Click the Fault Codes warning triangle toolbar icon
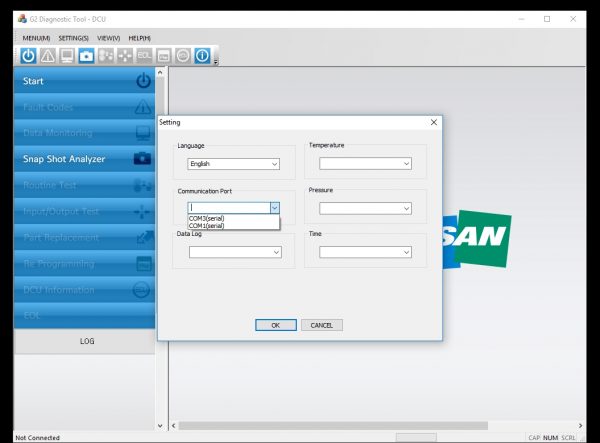The width and height of the screenshot is (600, 443). pos(48,56)
